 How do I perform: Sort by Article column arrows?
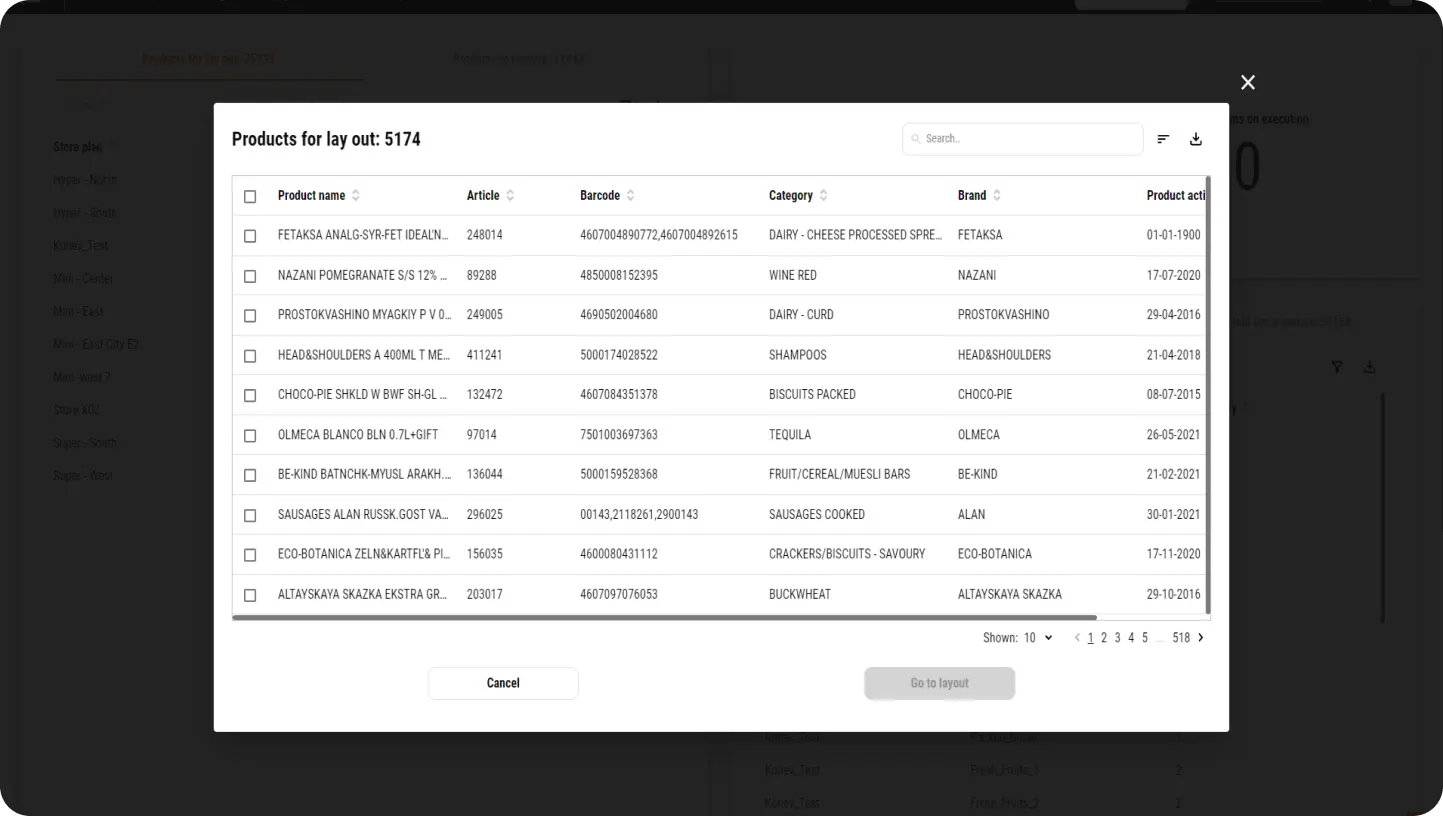510,196
